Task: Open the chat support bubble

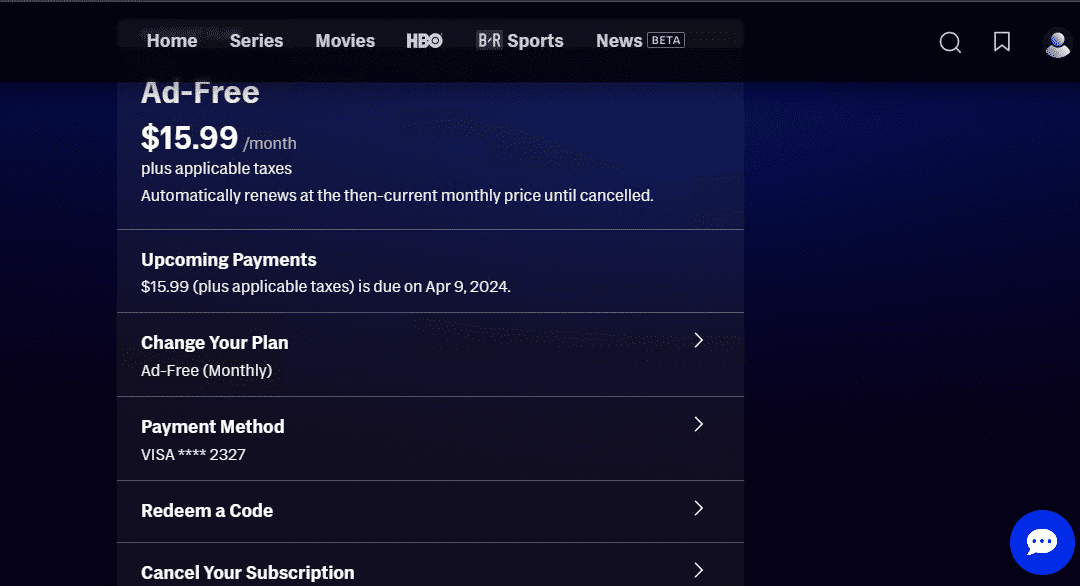Action: (1041, 542)
